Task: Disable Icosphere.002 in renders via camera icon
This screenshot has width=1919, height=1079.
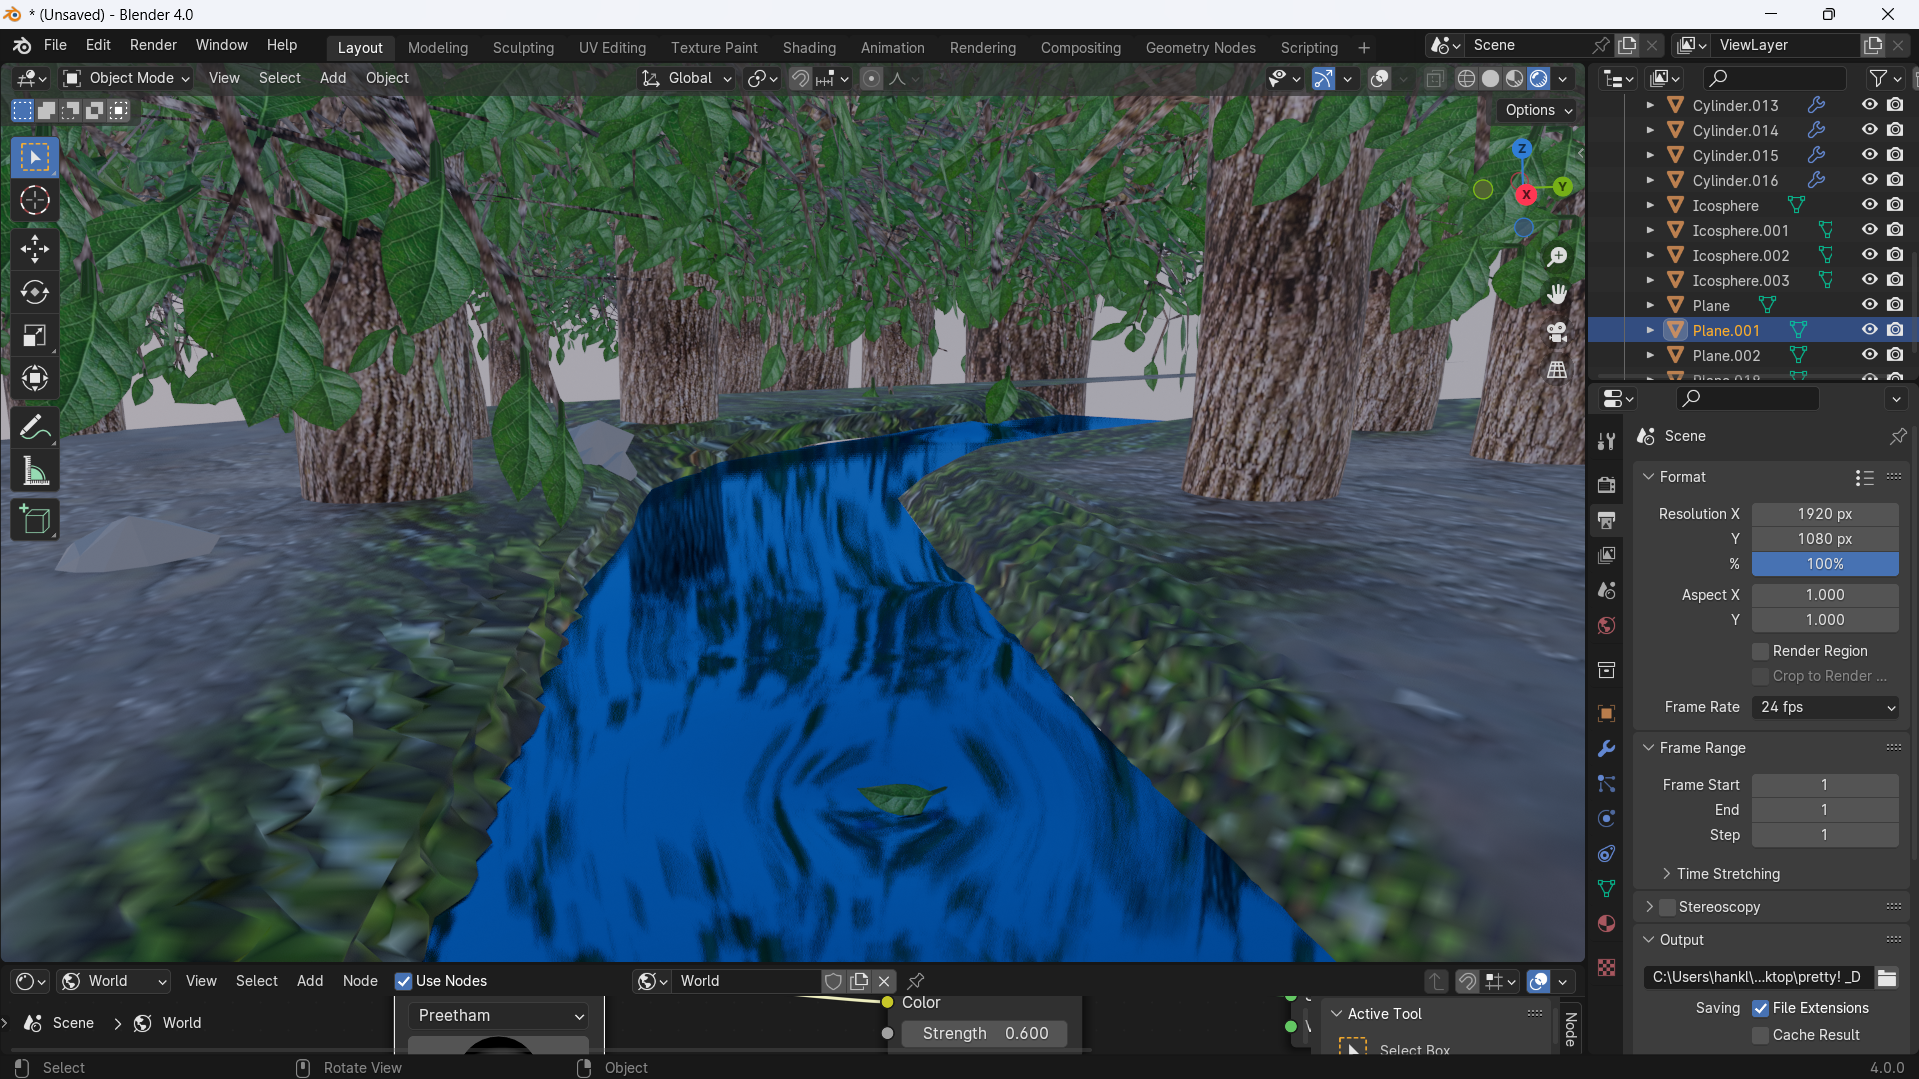Action: pyautogui.click(x=1895, y=255)
